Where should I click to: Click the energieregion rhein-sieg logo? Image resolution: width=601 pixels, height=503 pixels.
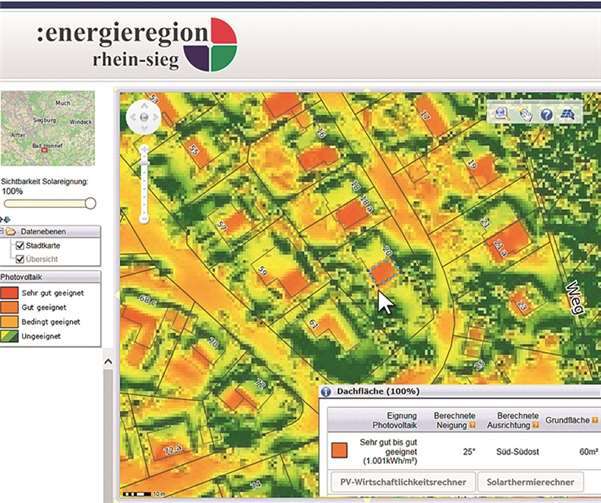(x=137, y=44)
